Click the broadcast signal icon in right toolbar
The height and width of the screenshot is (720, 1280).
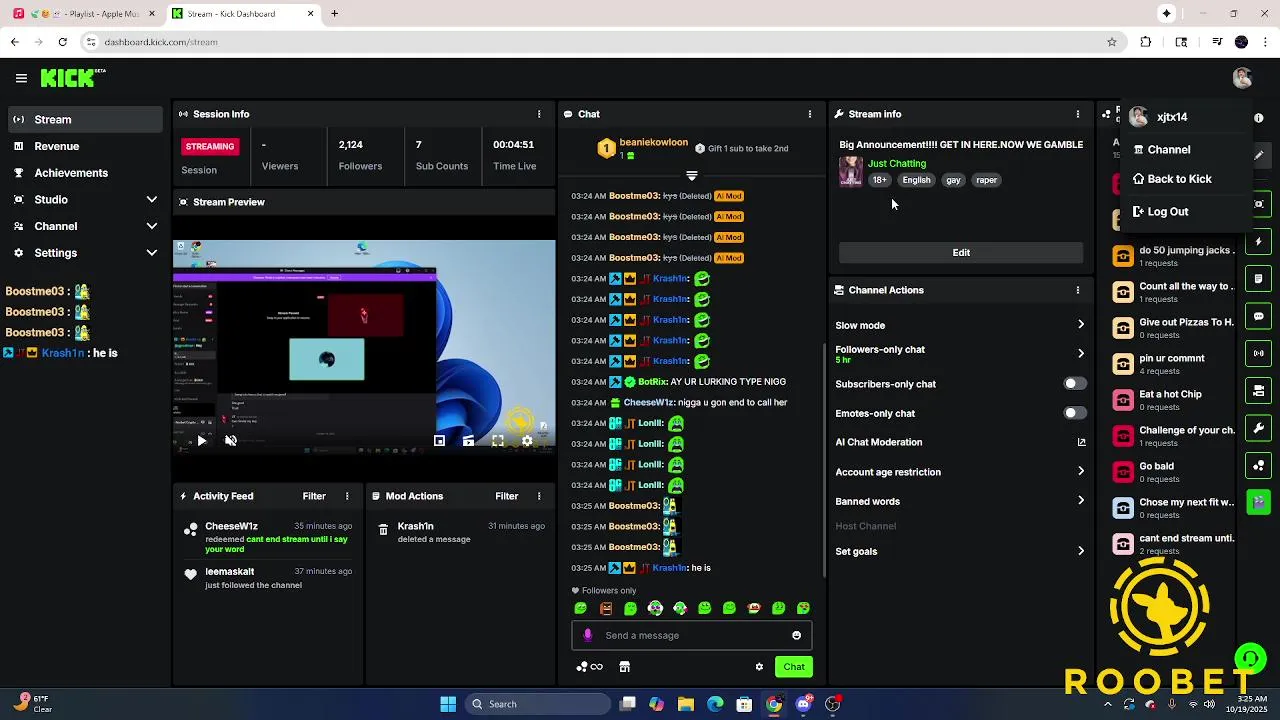(1259, 353)
